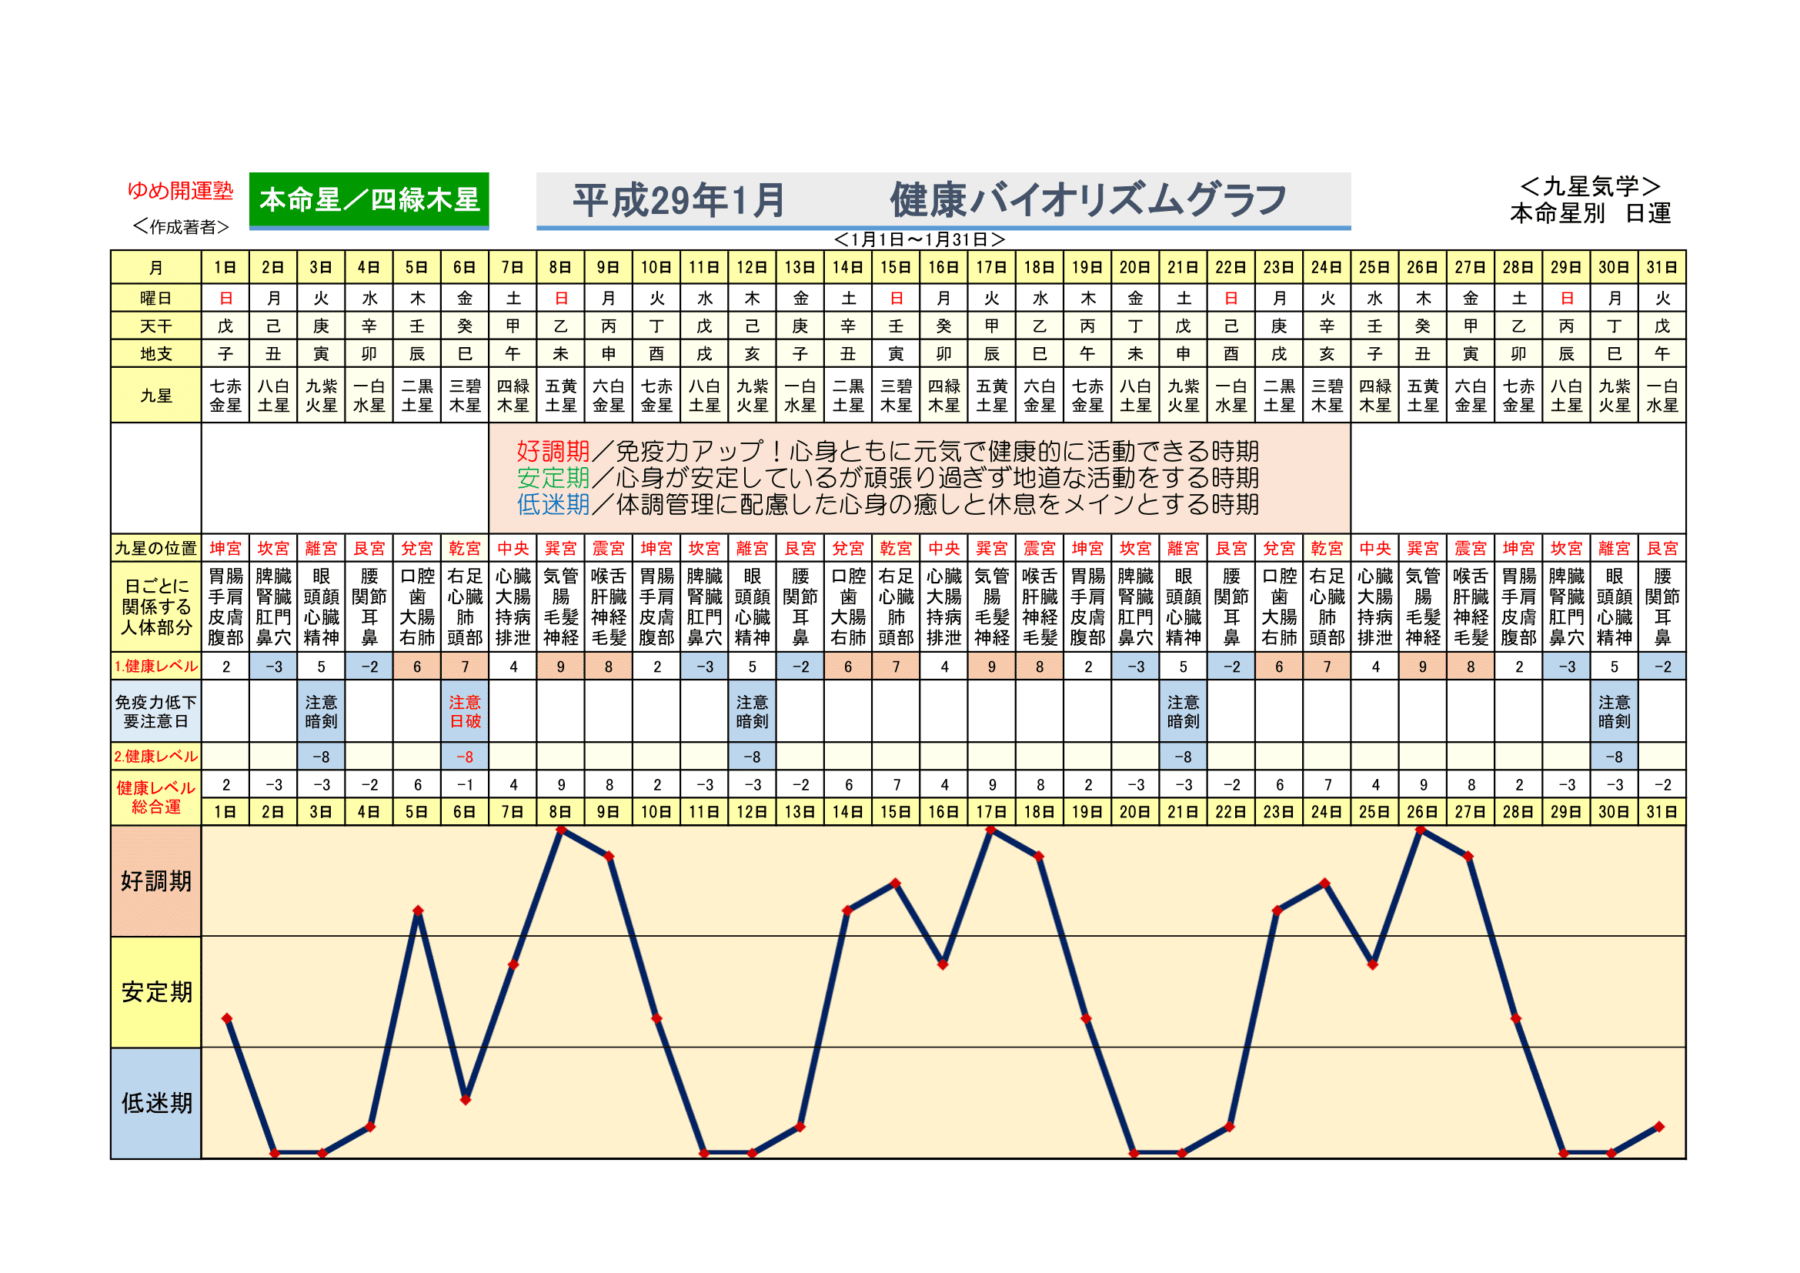Click the 健康レベル総合運 row header
The image size is (1800, 1273).
[x=156, y=797]
